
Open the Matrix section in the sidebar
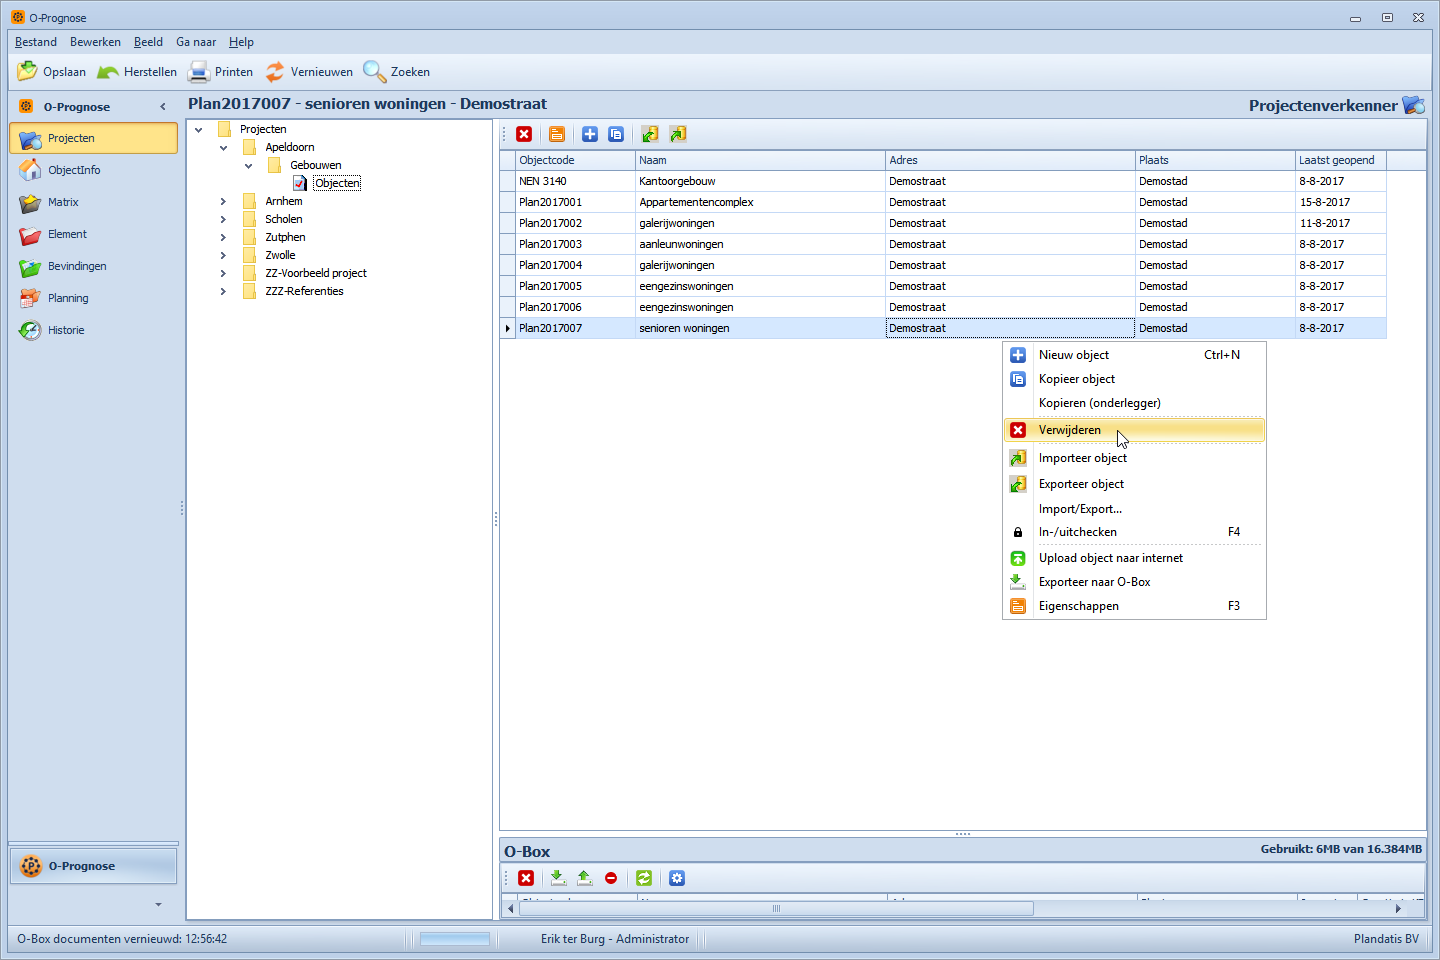click(x=93, y=202)
